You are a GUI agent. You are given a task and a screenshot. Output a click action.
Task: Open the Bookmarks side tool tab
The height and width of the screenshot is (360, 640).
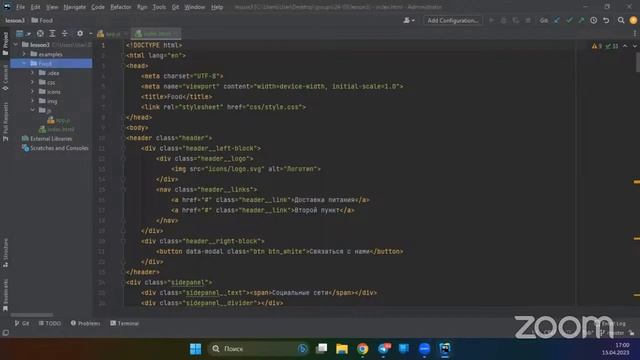click(5, 295)
